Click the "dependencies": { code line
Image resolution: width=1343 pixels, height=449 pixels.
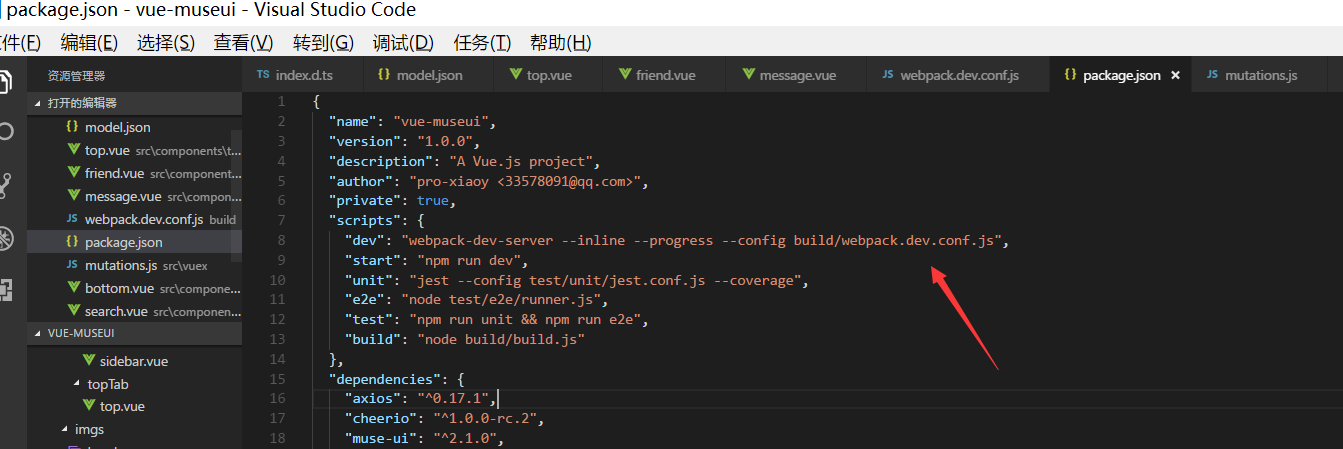pyautogui.click(x=397, y=379)
